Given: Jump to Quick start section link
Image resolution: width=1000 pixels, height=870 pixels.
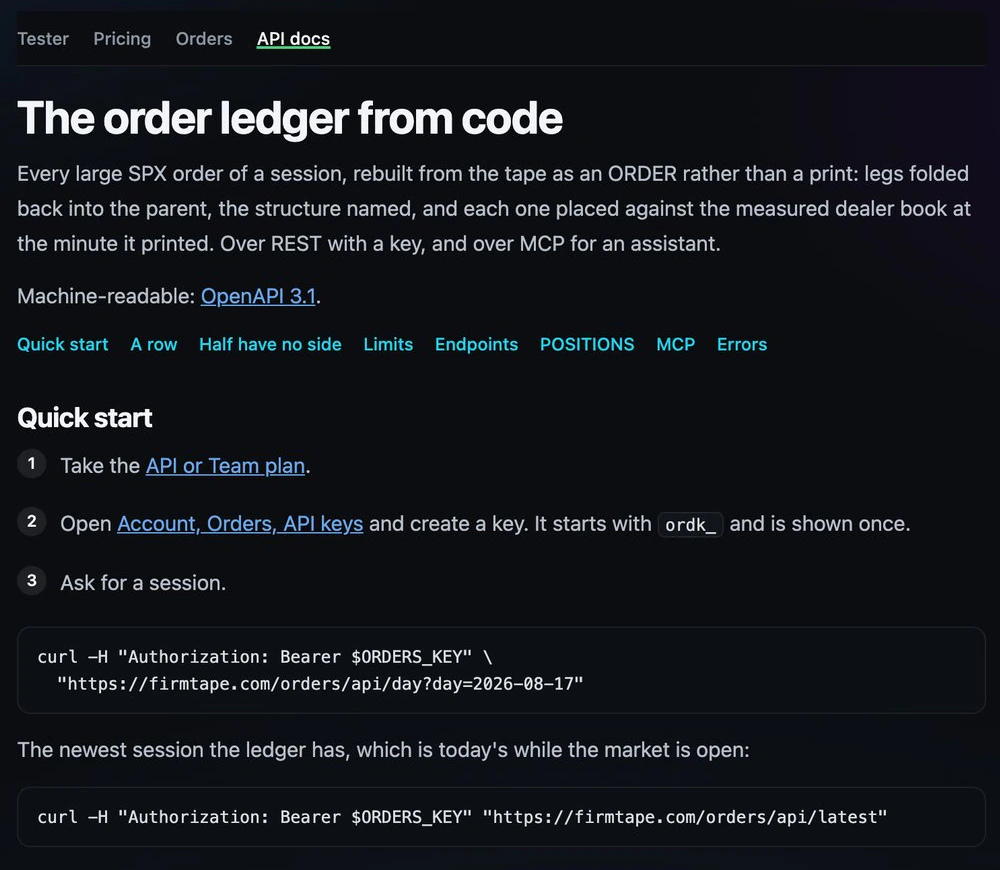Looking at the screenshot, I should 62,344.
